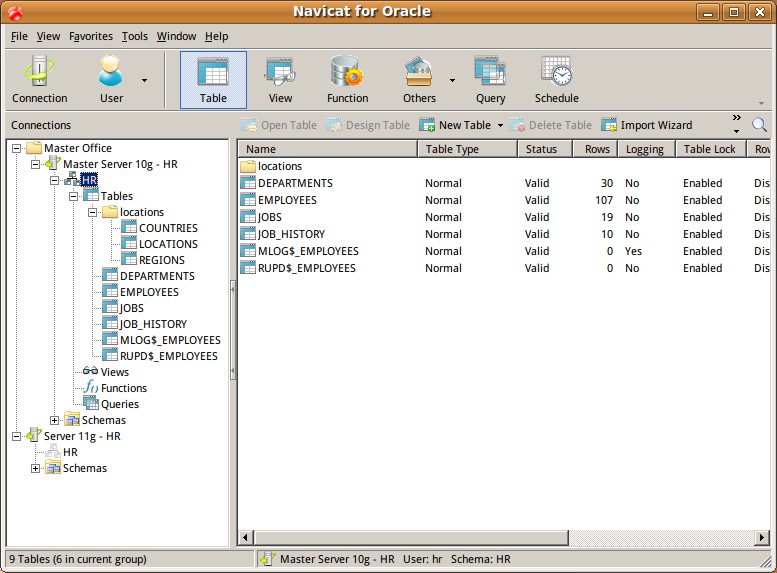Open the User dropdown arrow
Viewport: 777px width, 573px height.
[x=144, y=80]
